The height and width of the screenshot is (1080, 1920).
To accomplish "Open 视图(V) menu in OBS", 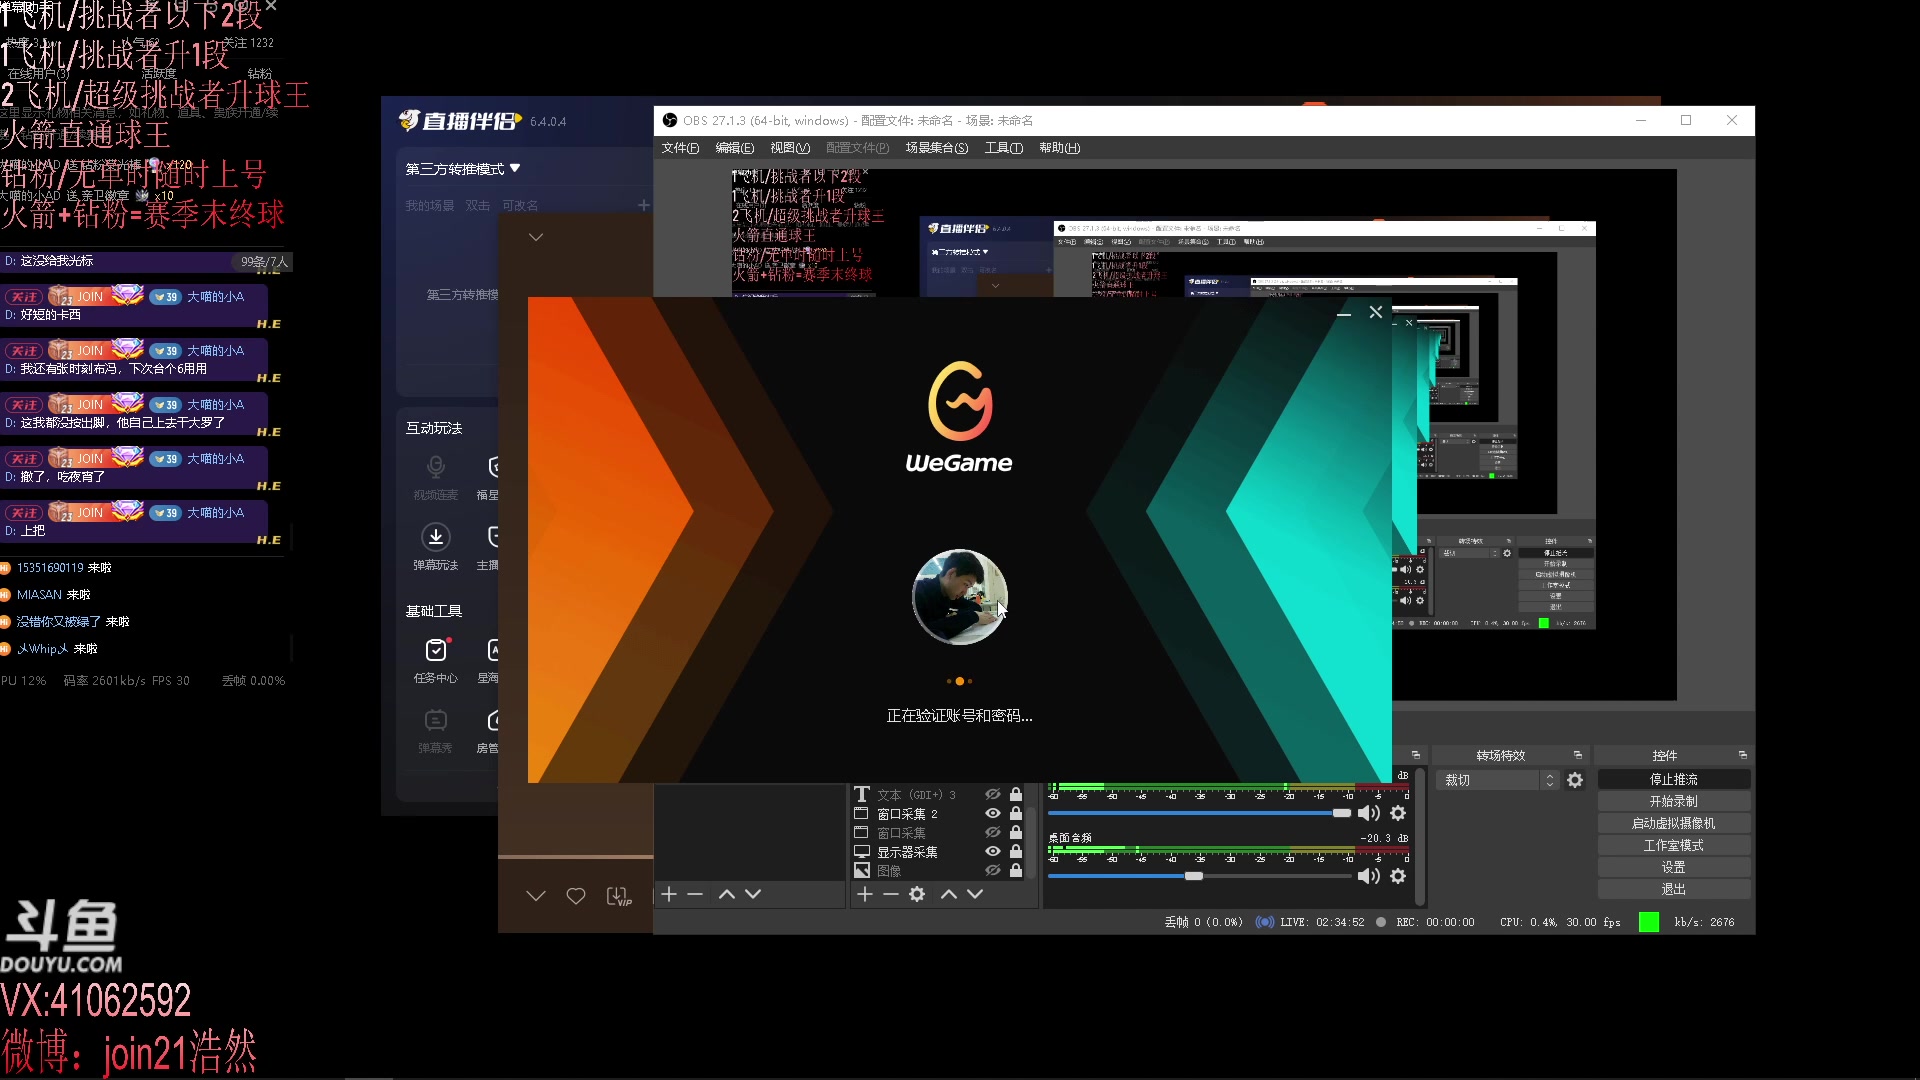I will pyautogui.click(x=790, y=148).
